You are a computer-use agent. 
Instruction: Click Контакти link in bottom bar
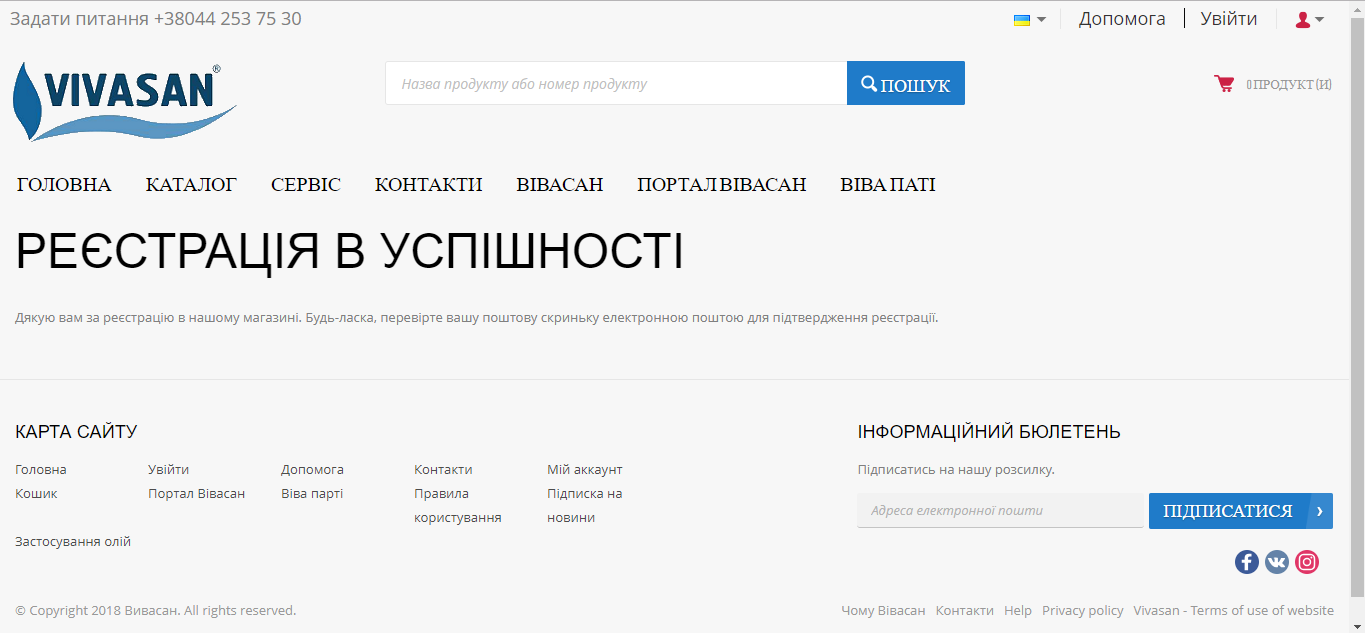pyautogui.click(x=965, y=611)
